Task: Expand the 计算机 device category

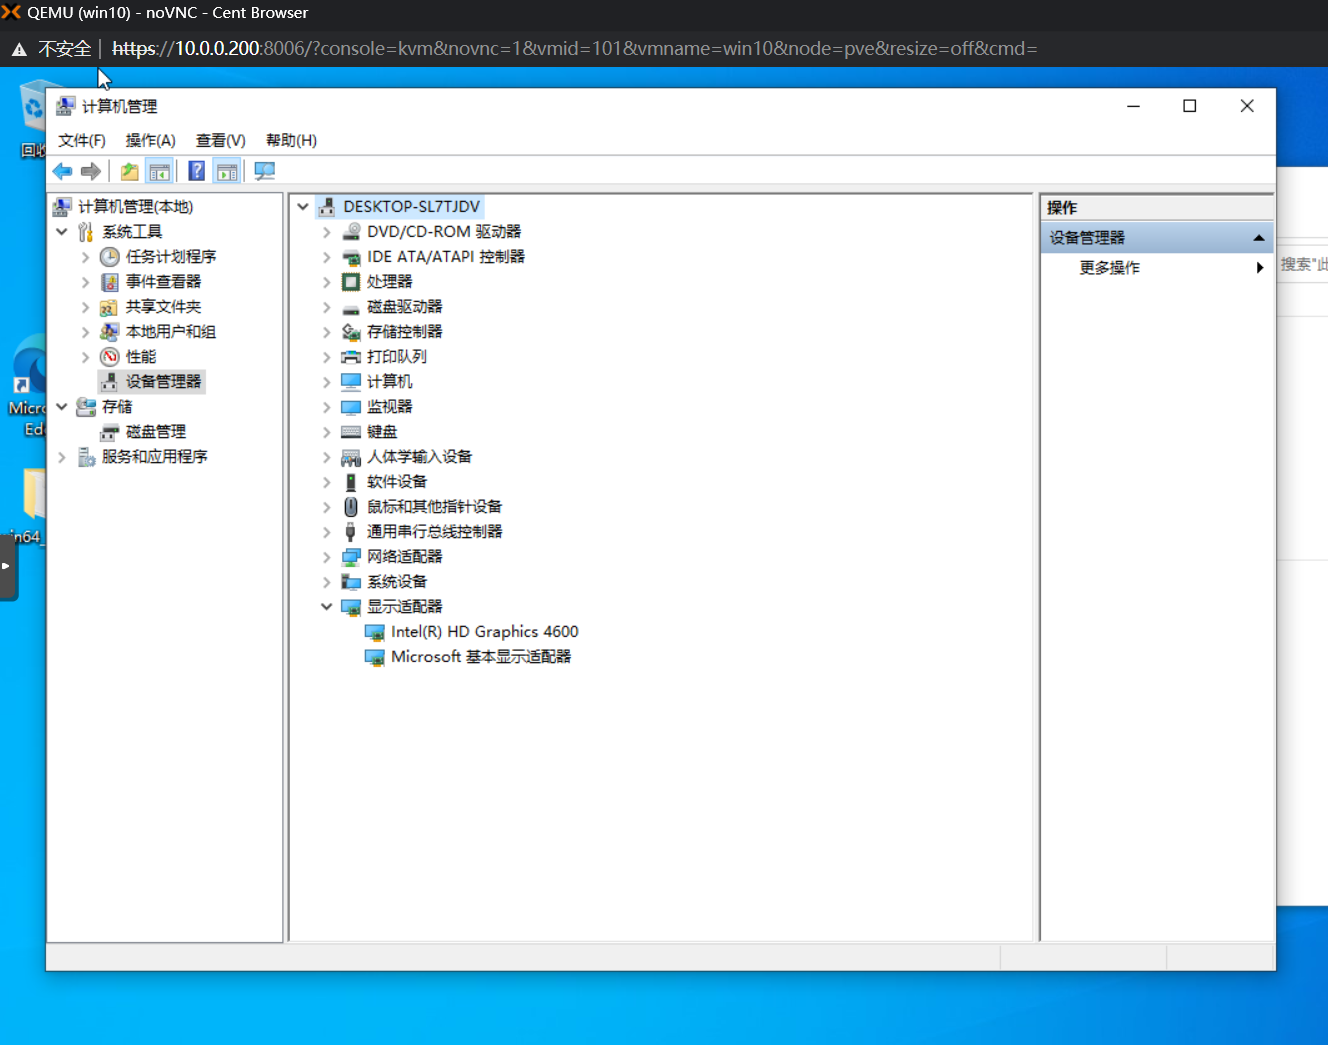Action: click(x=327, y=382)
